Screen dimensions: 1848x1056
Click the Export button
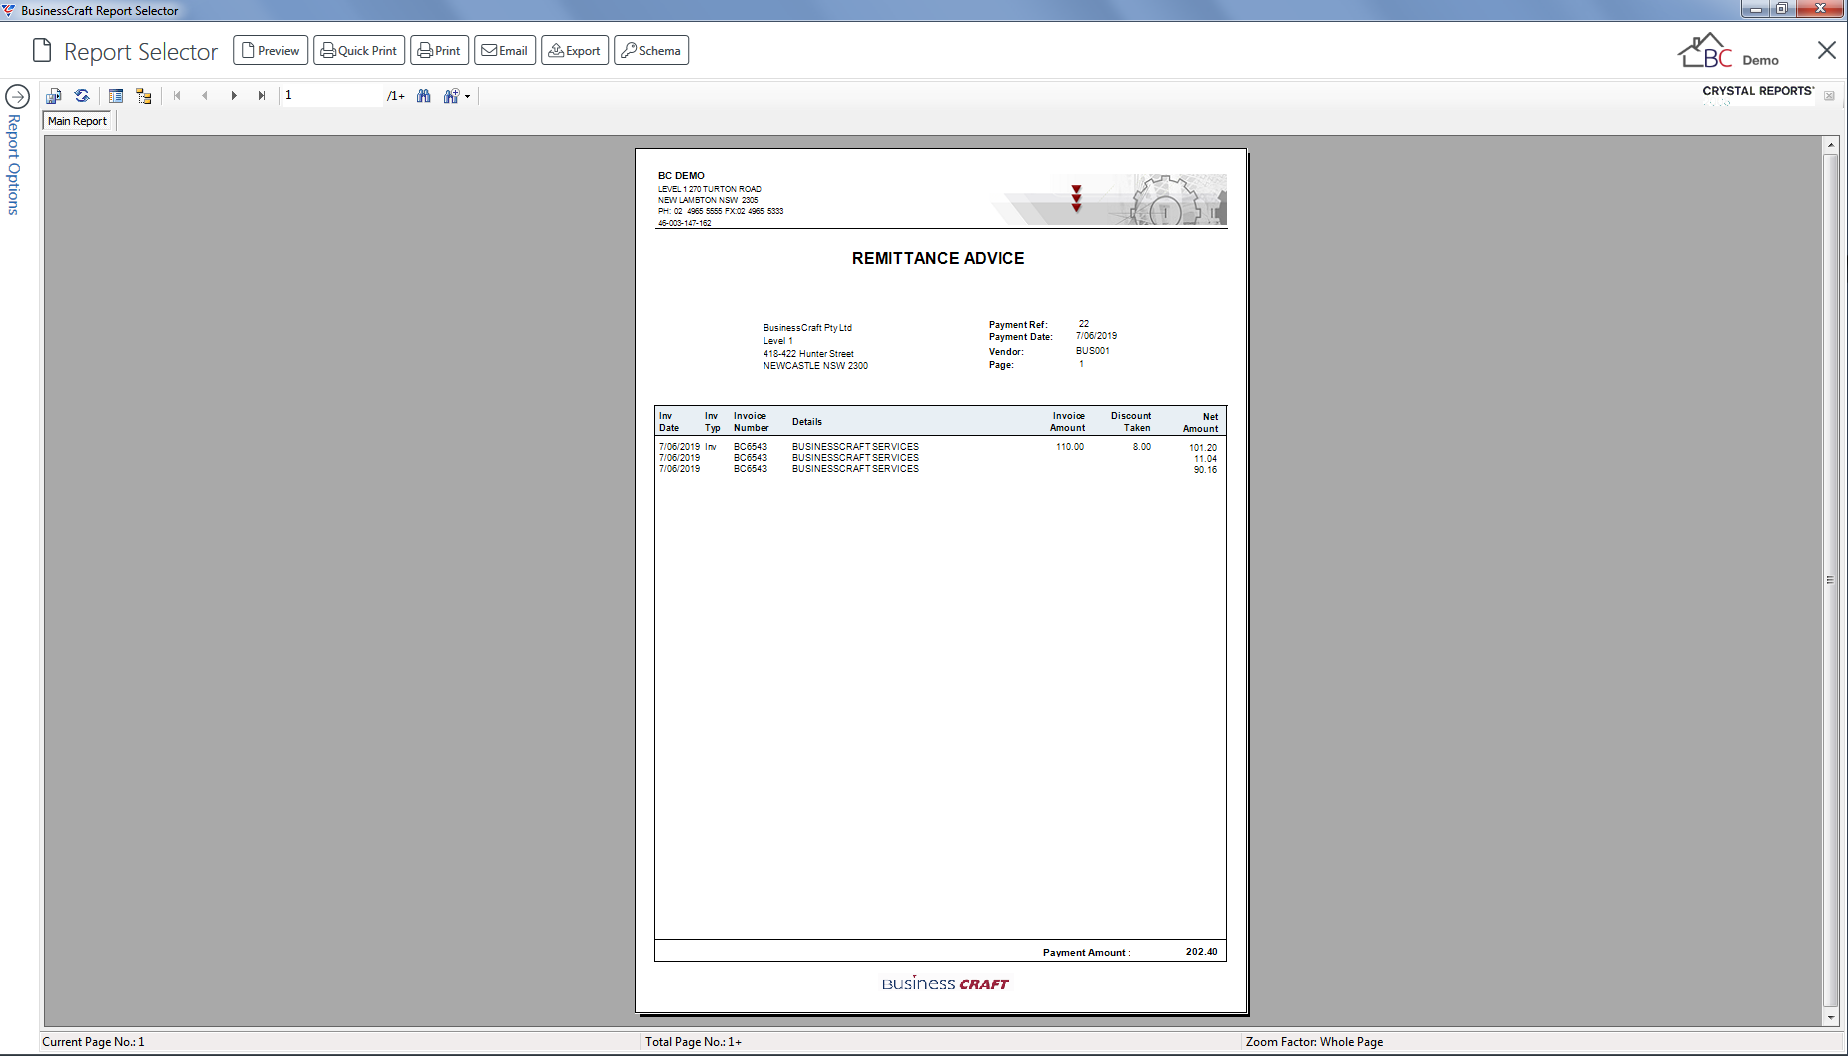click(x=575, y=50)
